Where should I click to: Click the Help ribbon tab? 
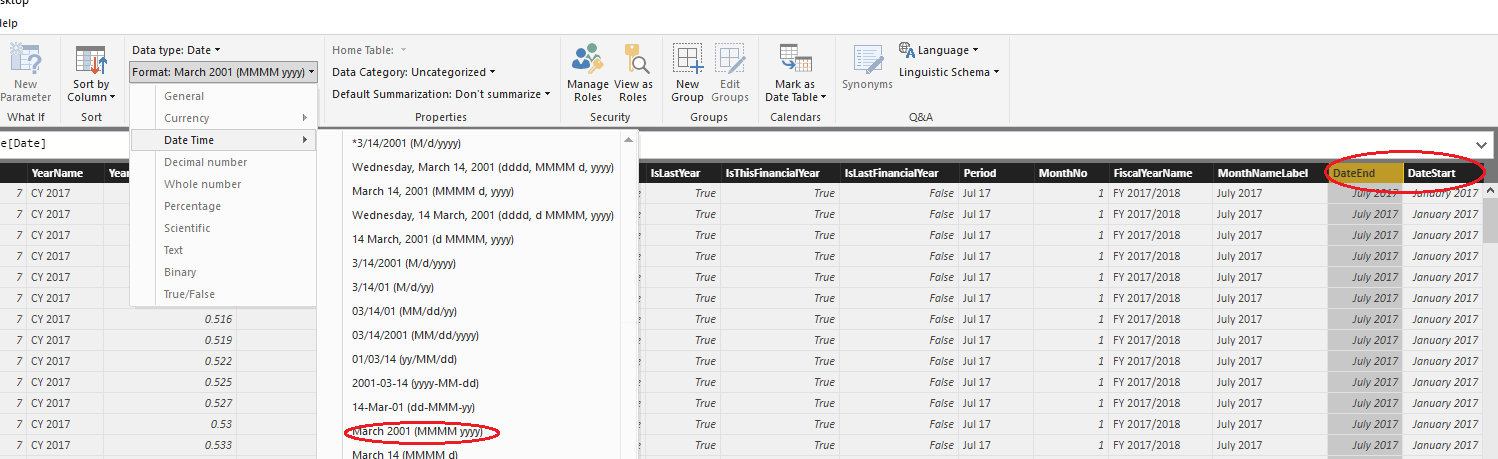point(10,23)
